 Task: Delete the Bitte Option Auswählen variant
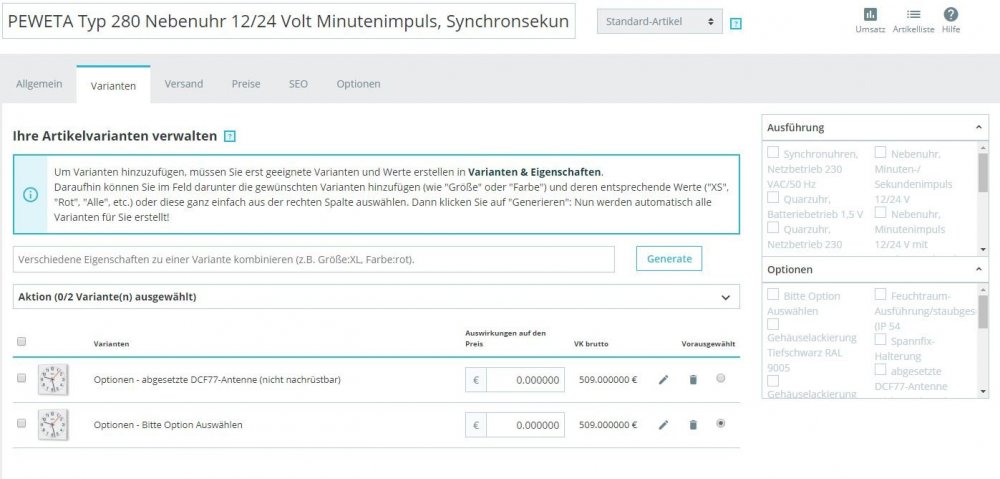tap(693, 425)
